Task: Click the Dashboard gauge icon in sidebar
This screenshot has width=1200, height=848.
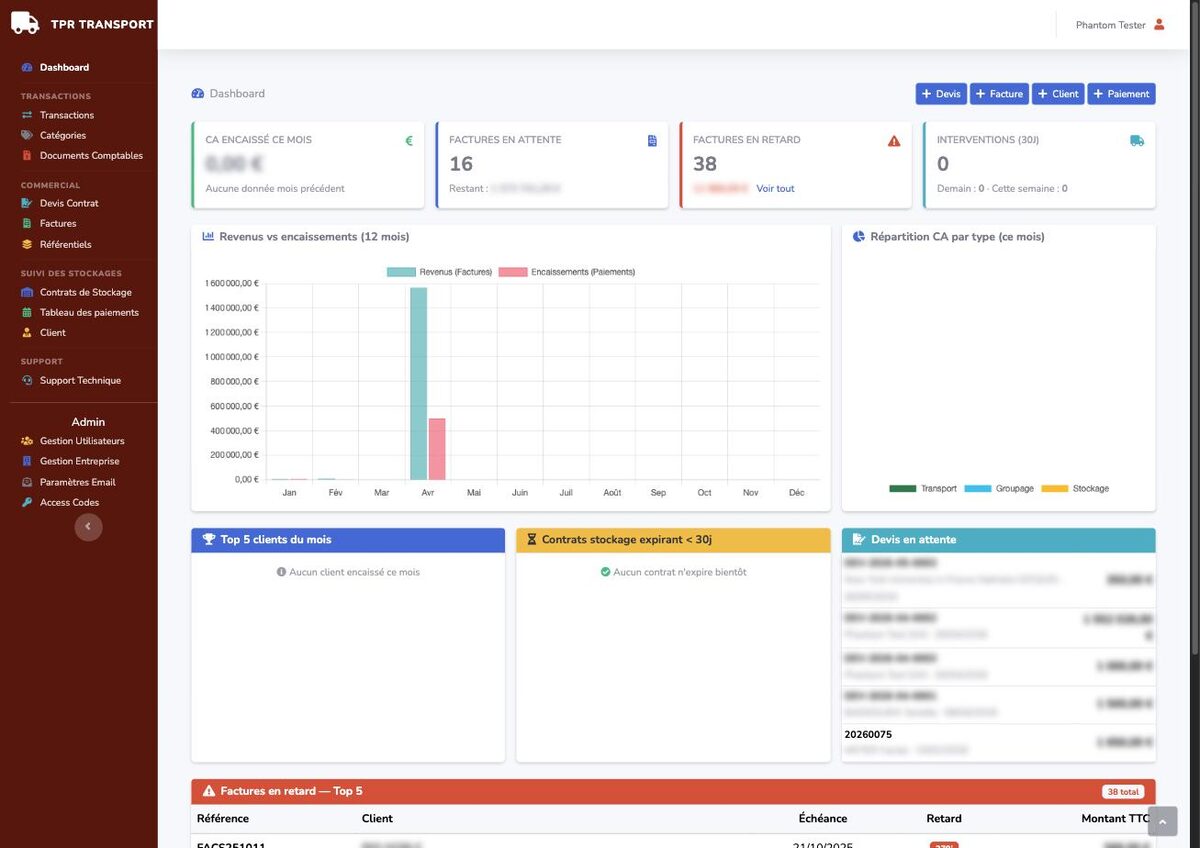Action: coord(27,67)
